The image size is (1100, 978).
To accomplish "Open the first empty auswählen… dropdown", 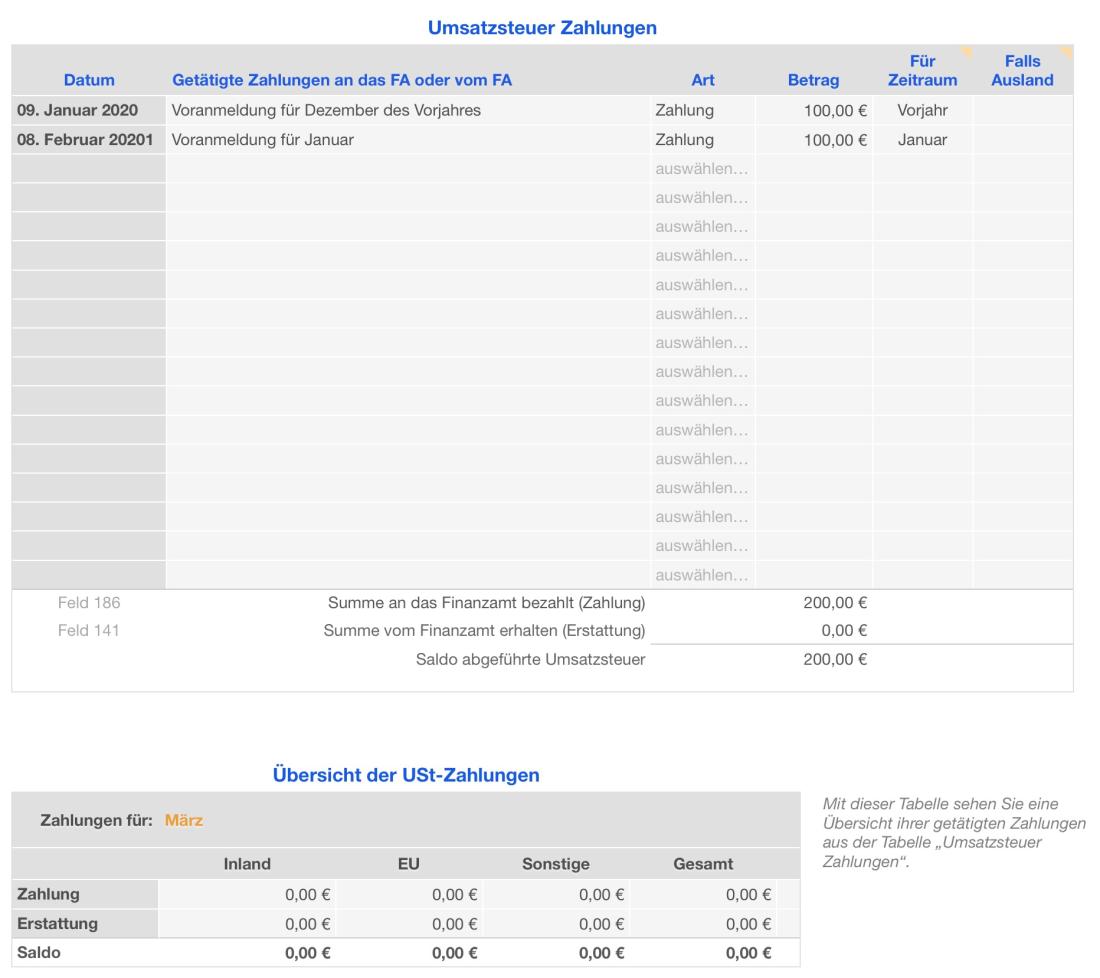I will 702,169.
